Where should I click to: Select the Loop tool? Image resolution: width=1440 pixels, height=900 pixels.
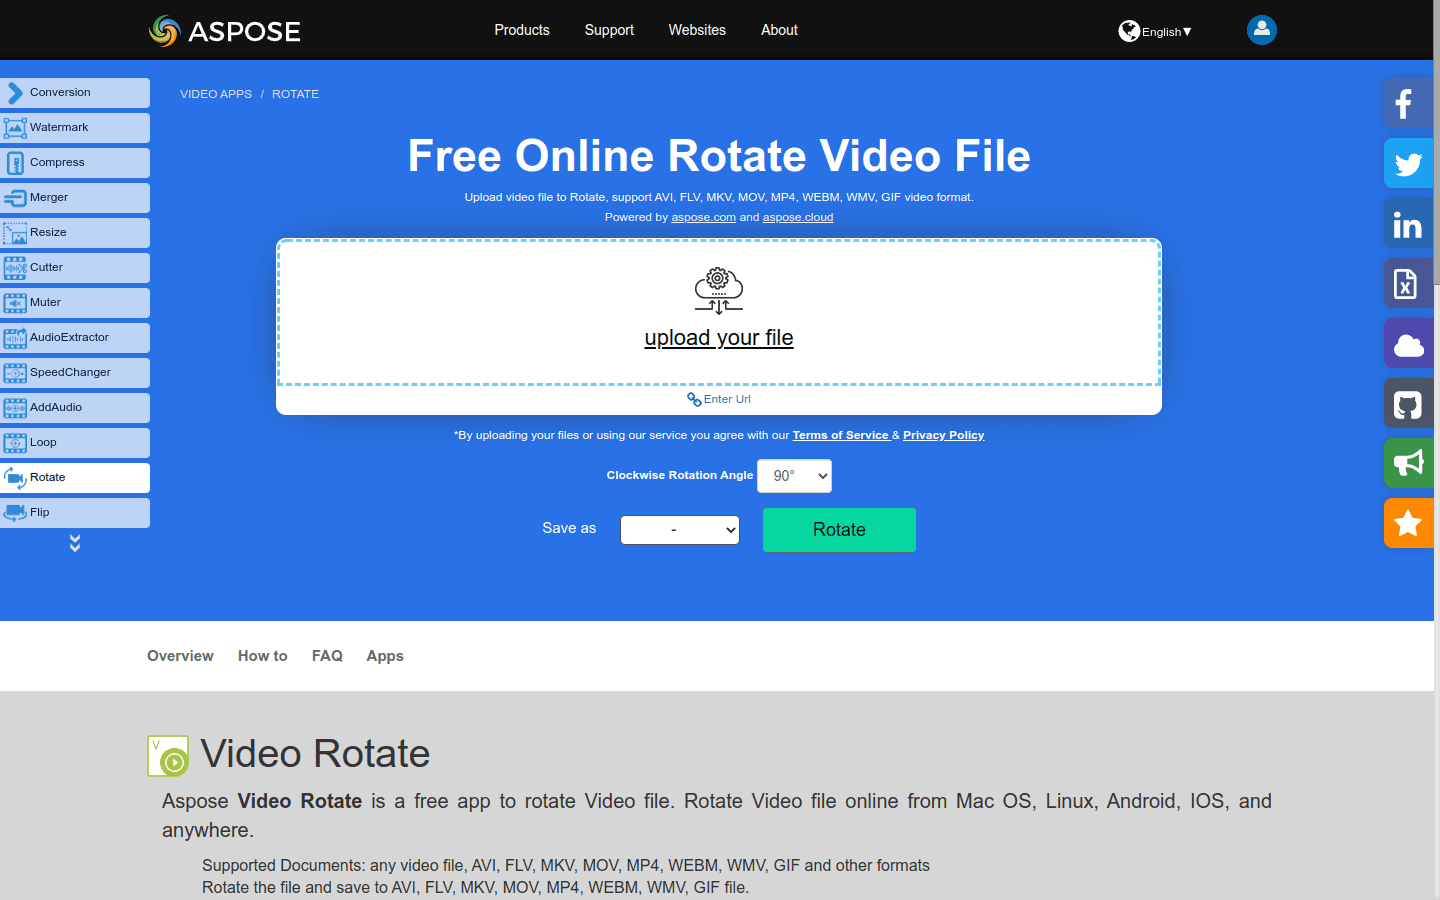point(75,442)
